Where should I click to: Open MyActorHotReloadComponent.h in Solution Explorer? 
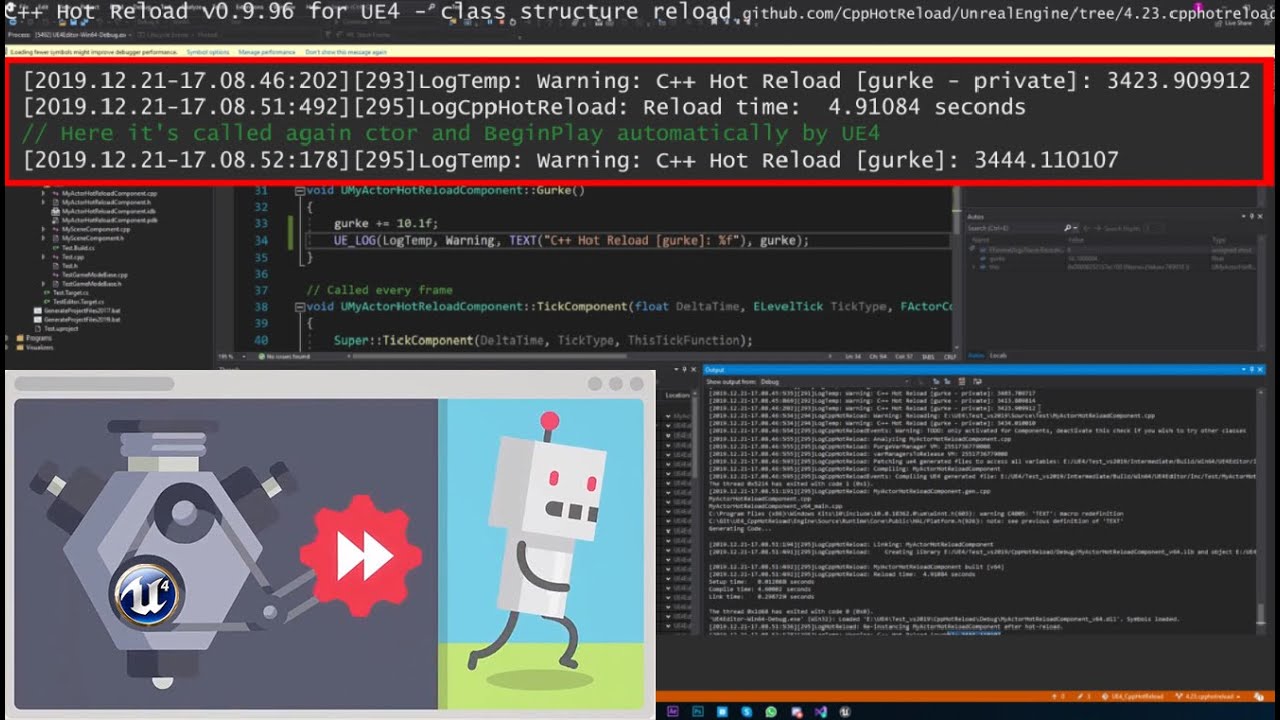point(108,202)
